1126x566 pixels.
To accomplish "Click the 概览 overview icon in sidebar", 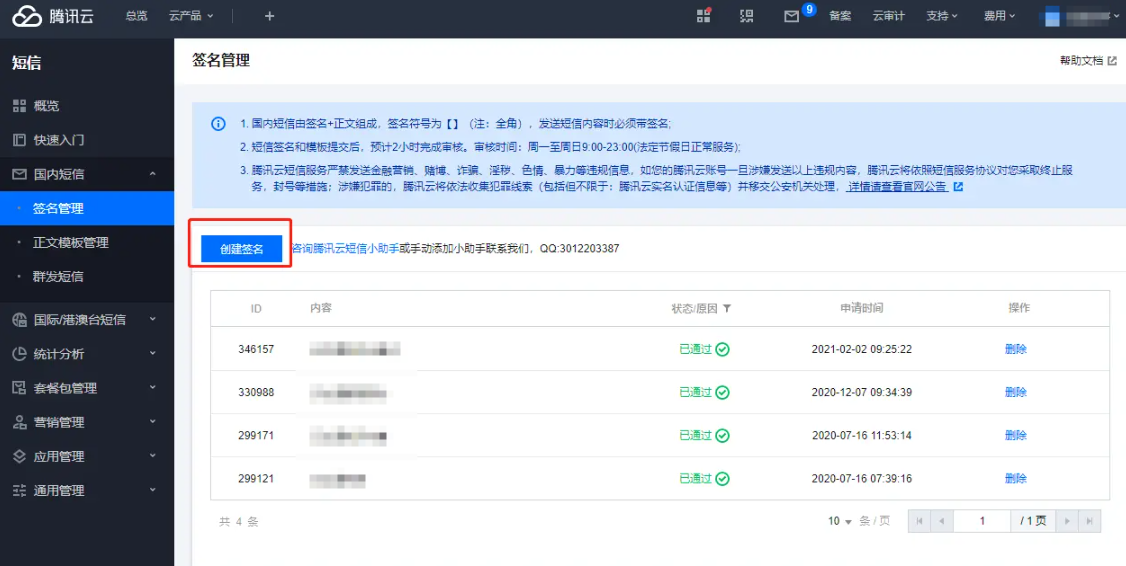I will pyautogui.click(x=20, y=106).
